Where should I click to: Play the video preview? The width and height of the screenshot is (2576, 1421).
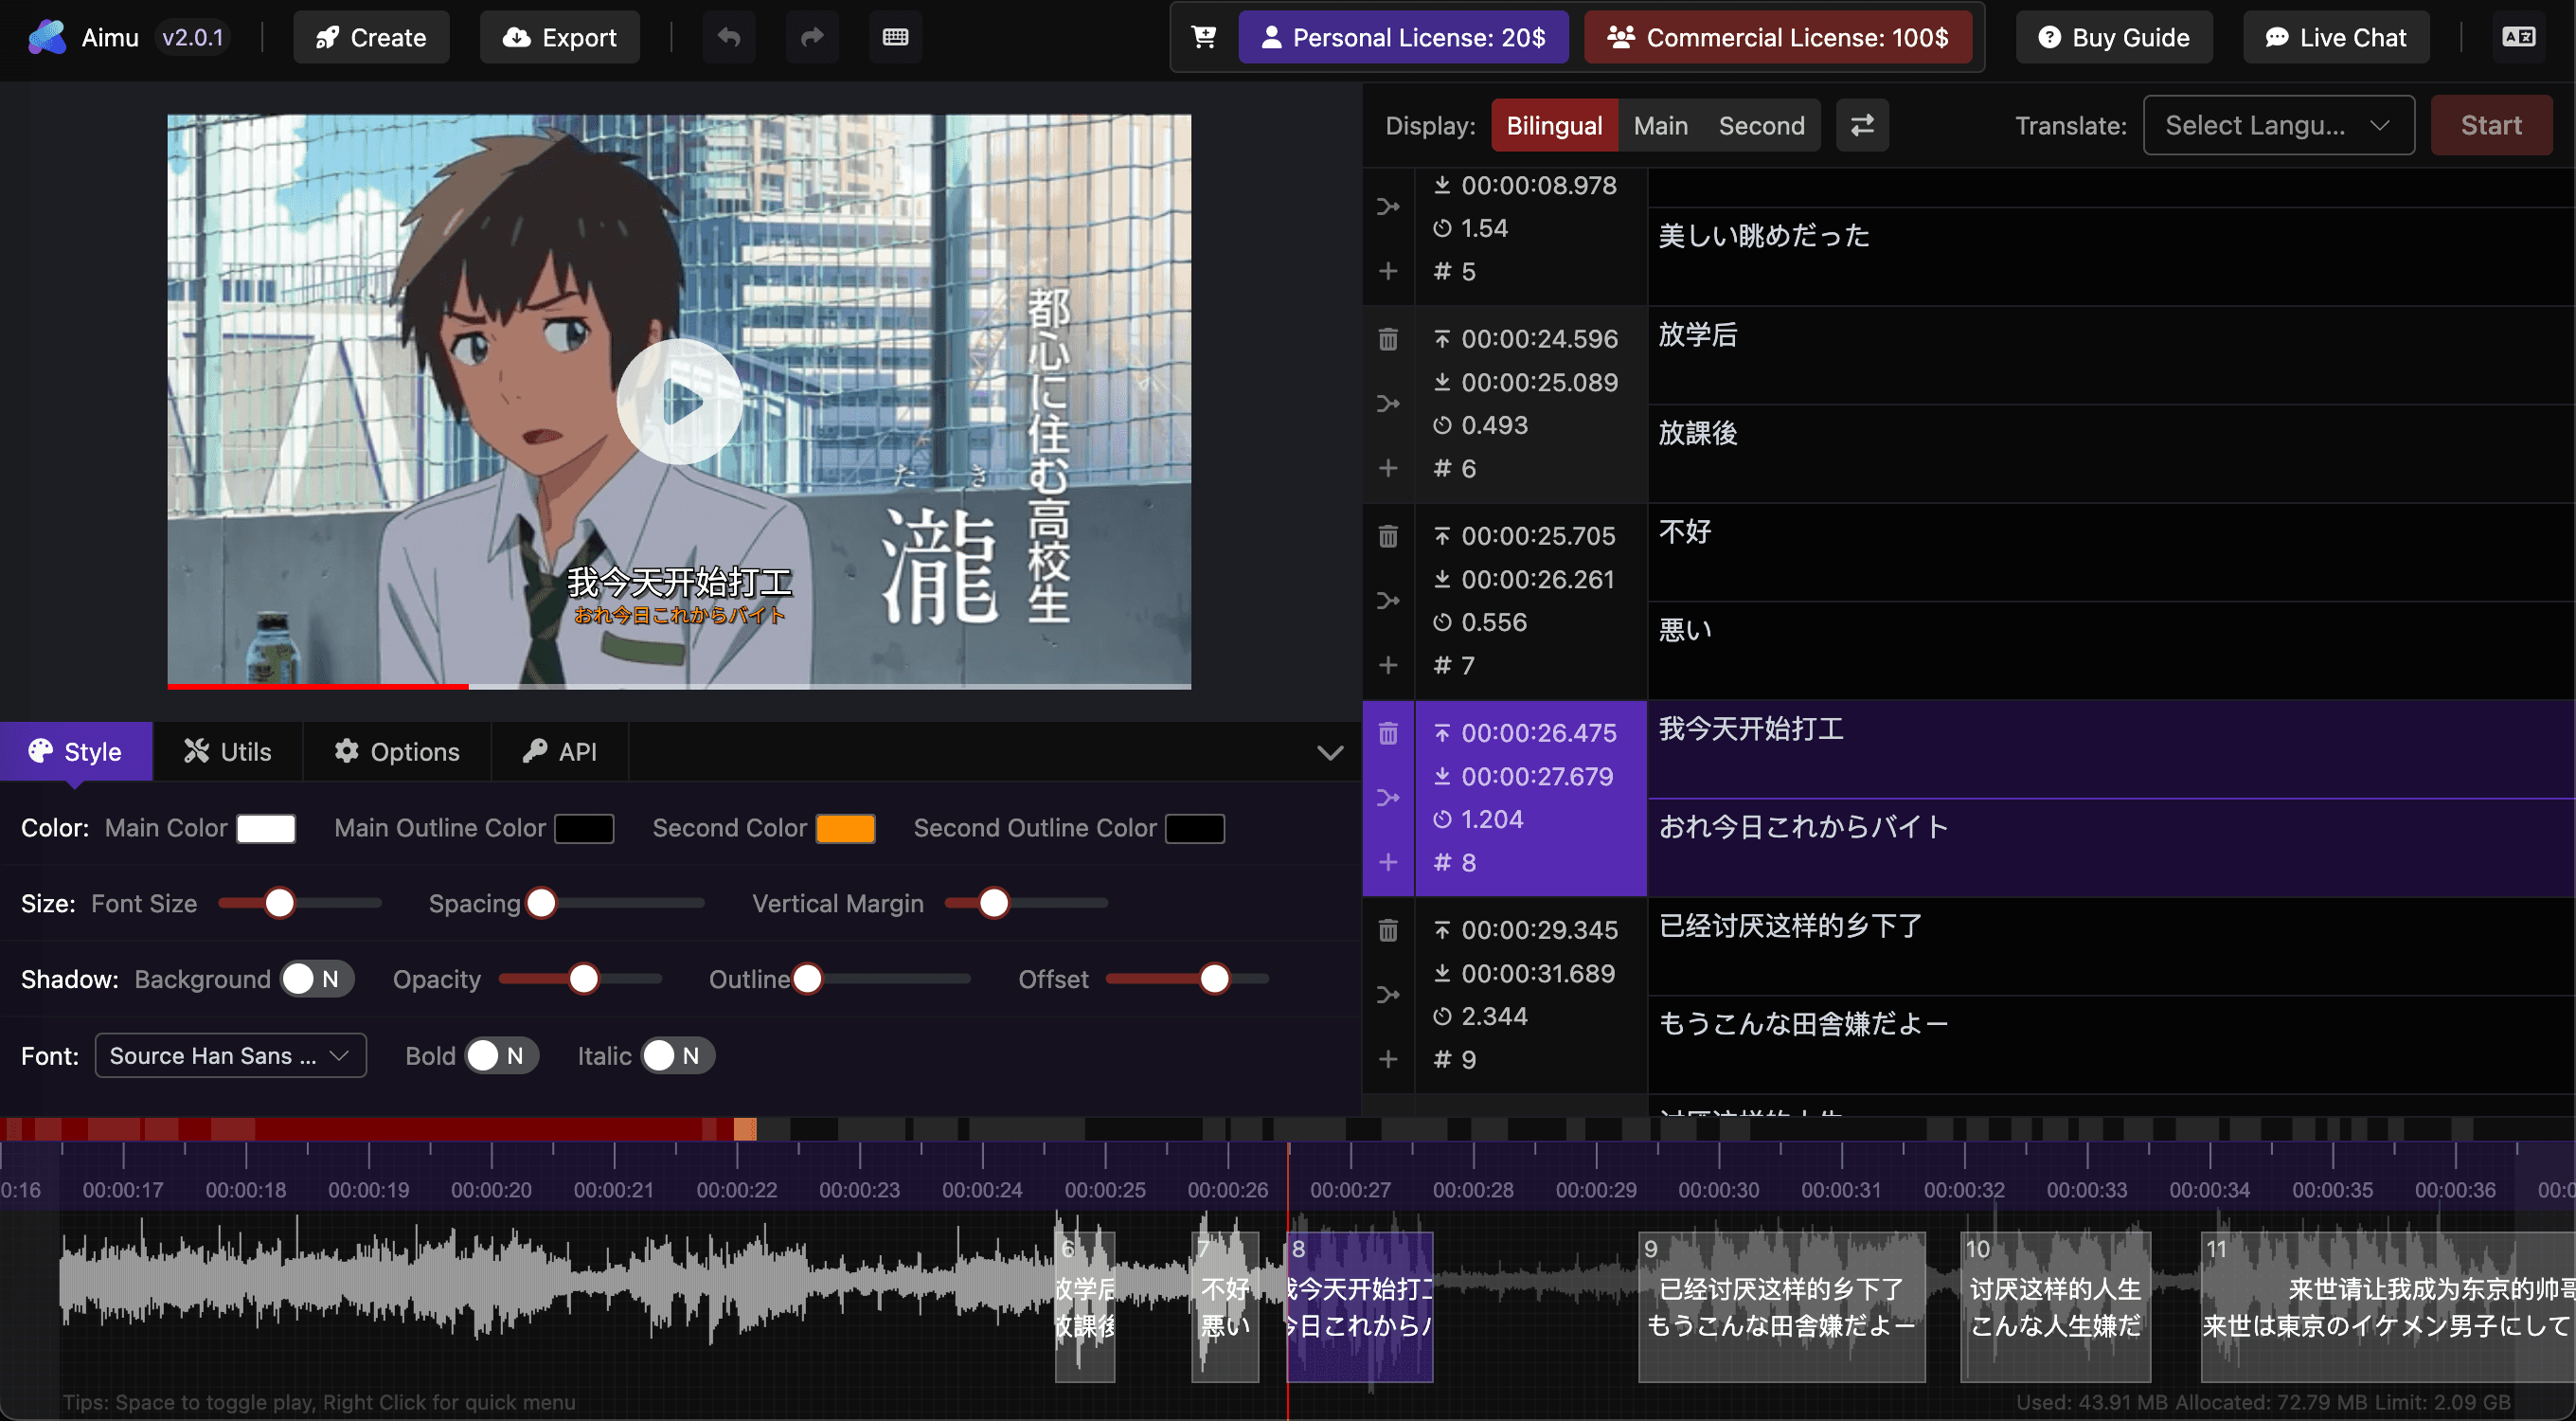[x=679, y=402]
